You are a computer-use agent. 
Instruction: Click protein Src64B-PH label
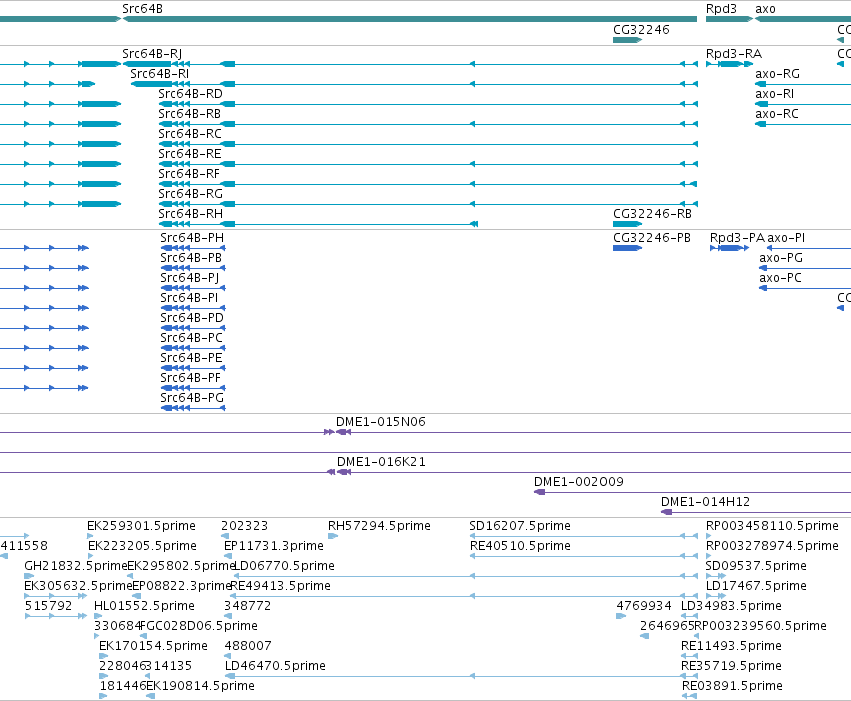point(192,238)
